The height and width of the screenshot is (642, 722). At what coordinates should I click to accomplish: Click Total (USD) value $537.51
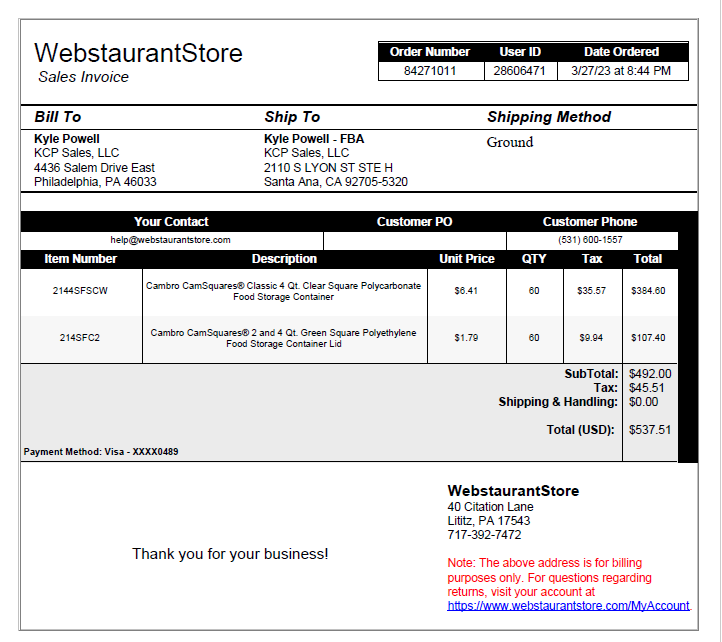point(650,430)
